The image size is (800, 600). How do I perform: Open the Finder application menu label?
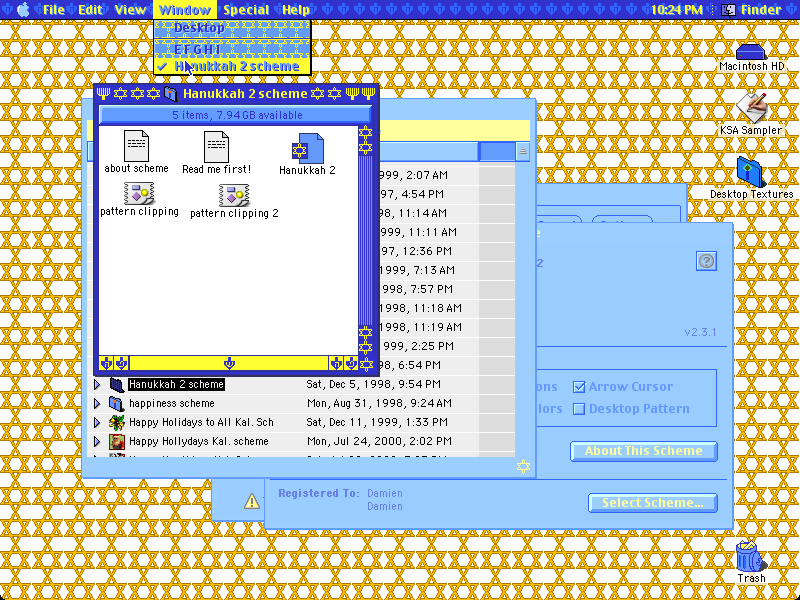761,10
